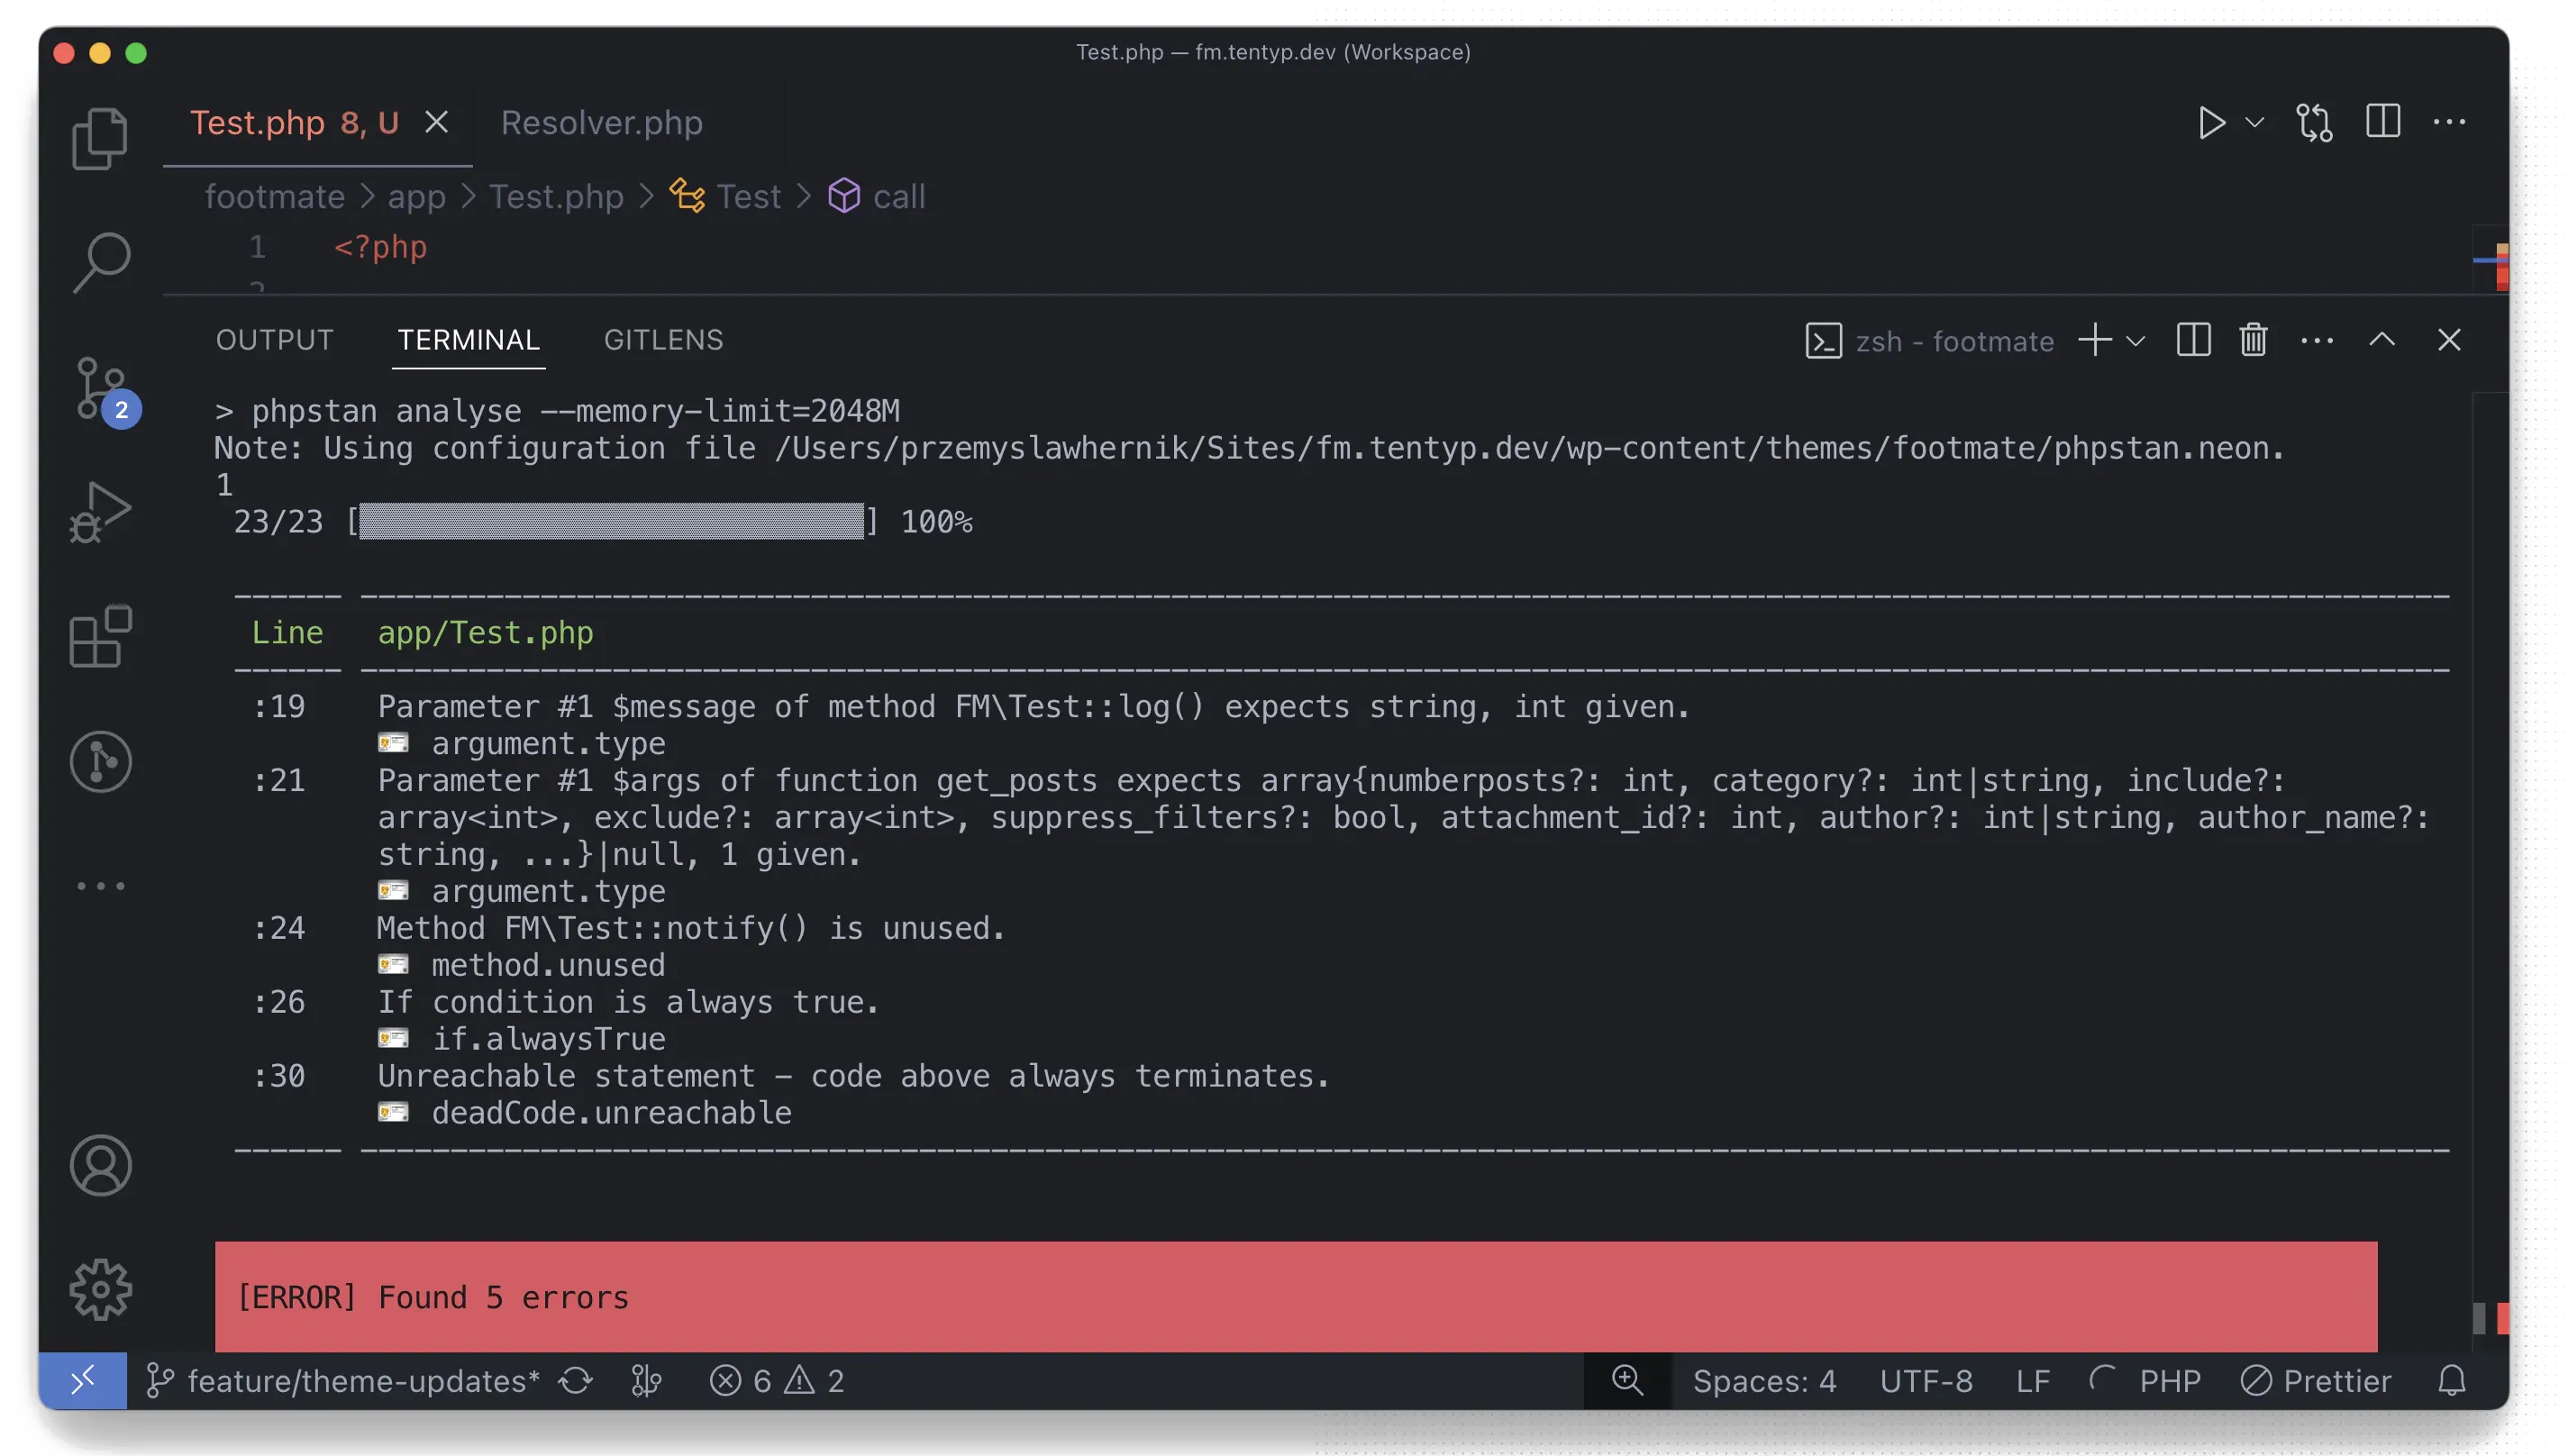This screenshot has width=2568, height=1456.
Task: Click the line :30 error entry
Action: (853, 1076)
